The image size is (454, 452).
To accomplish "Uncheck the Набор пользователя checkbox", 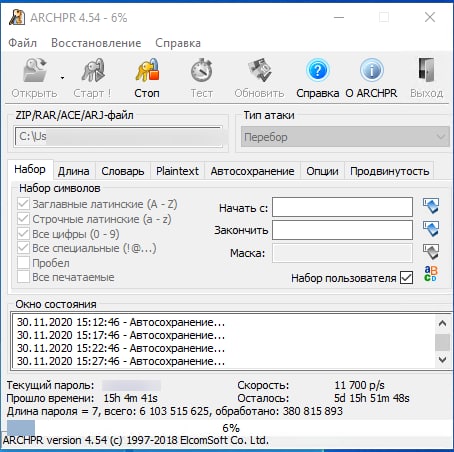I will click(x=407, y=277).
